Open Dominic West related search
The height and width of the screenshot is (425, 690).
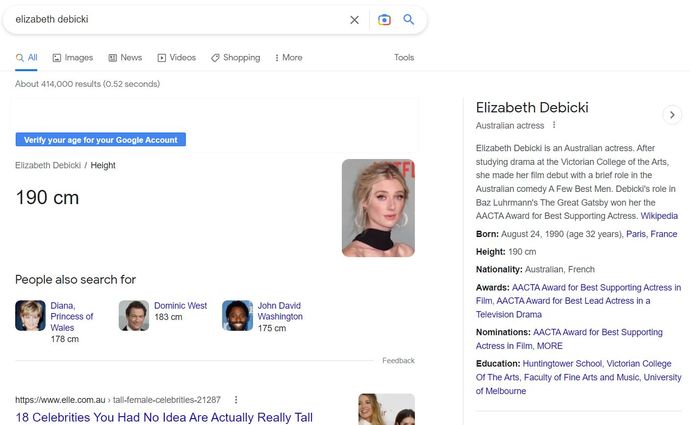180,306
